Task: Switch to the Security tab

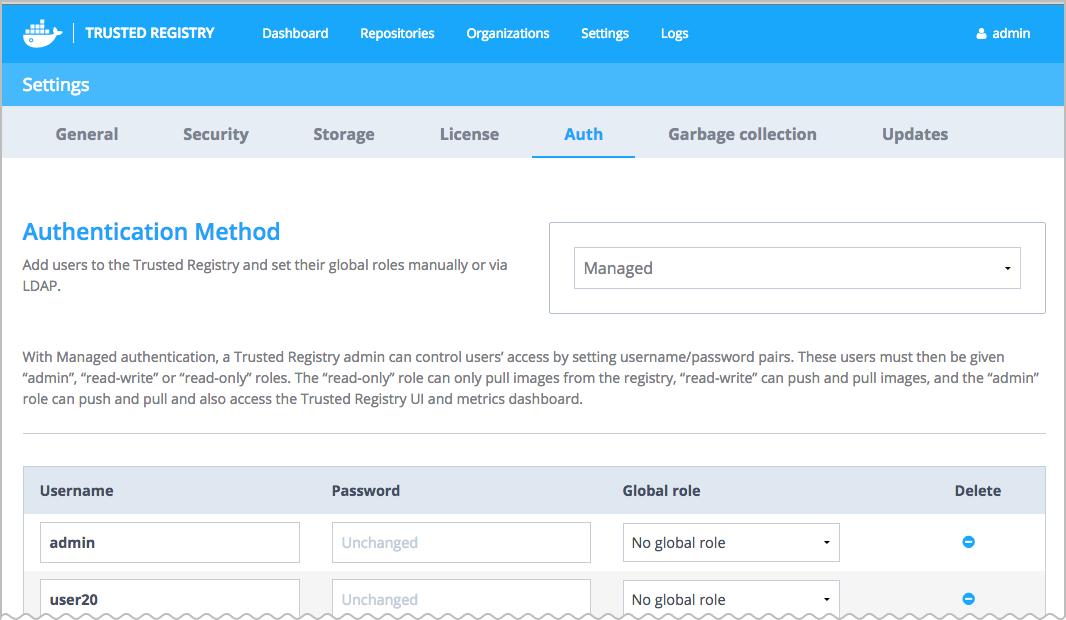Action: pos(215,134)
